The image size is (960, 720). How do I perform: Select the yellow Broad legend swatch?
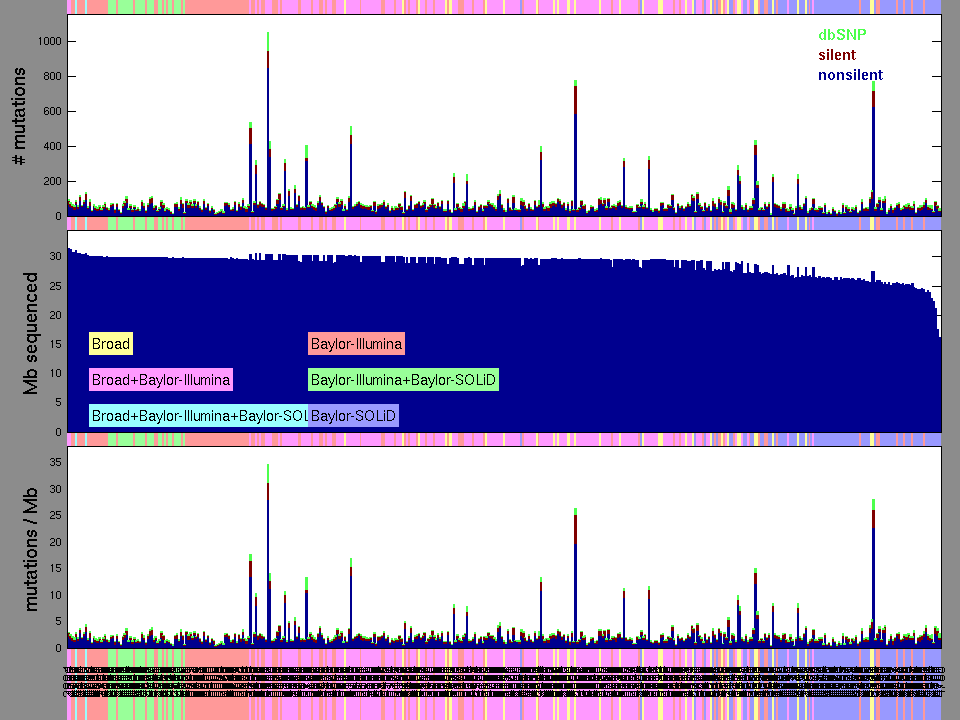point(110,344)
